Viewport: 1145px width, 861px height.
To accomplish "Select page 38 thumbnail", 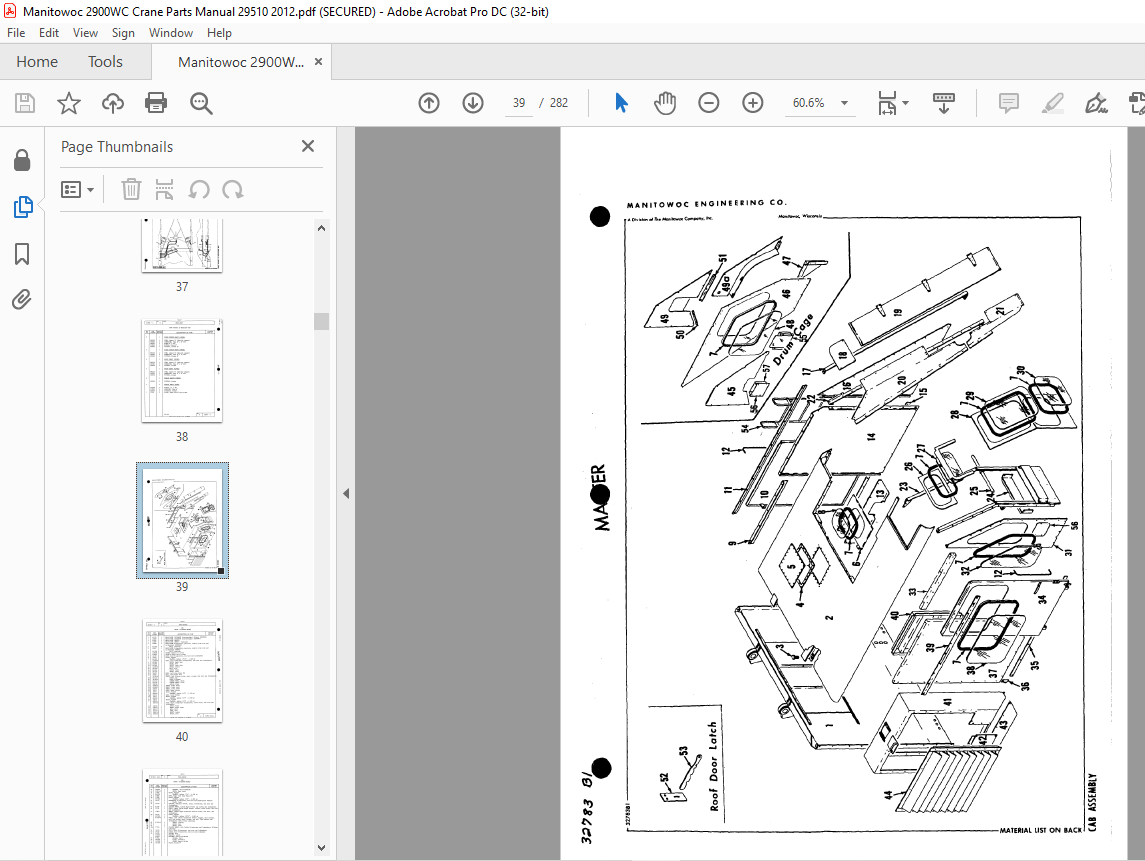I will 182,370.
